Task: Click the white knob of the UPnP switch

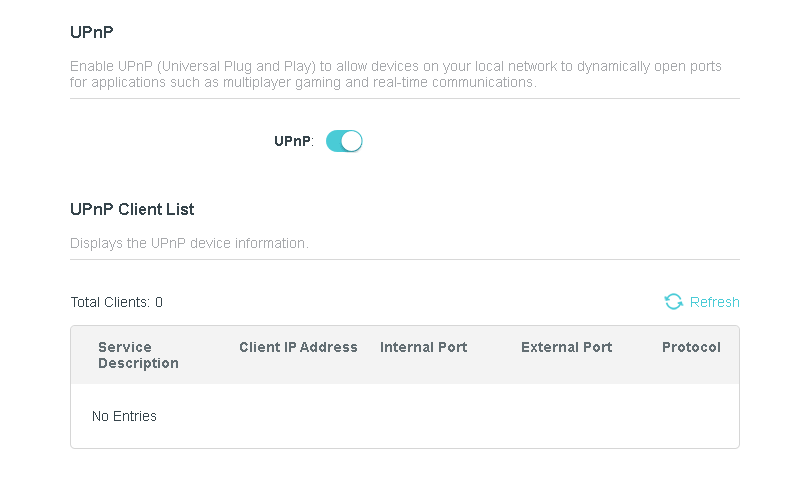Action: click(352, 141)
